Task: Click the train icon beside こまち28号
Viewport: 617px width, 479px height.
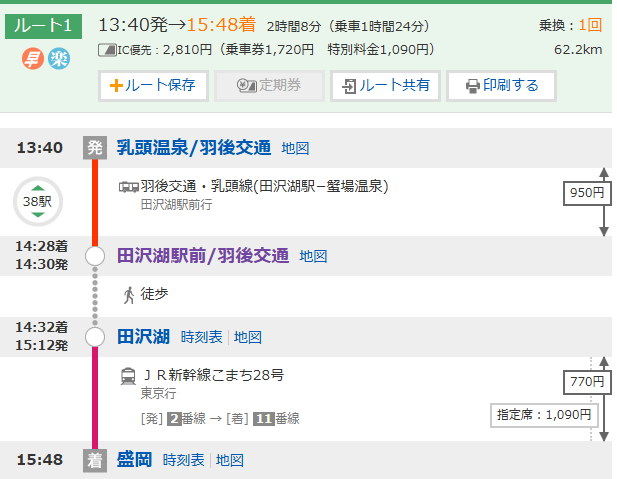Action: [129, 376]
